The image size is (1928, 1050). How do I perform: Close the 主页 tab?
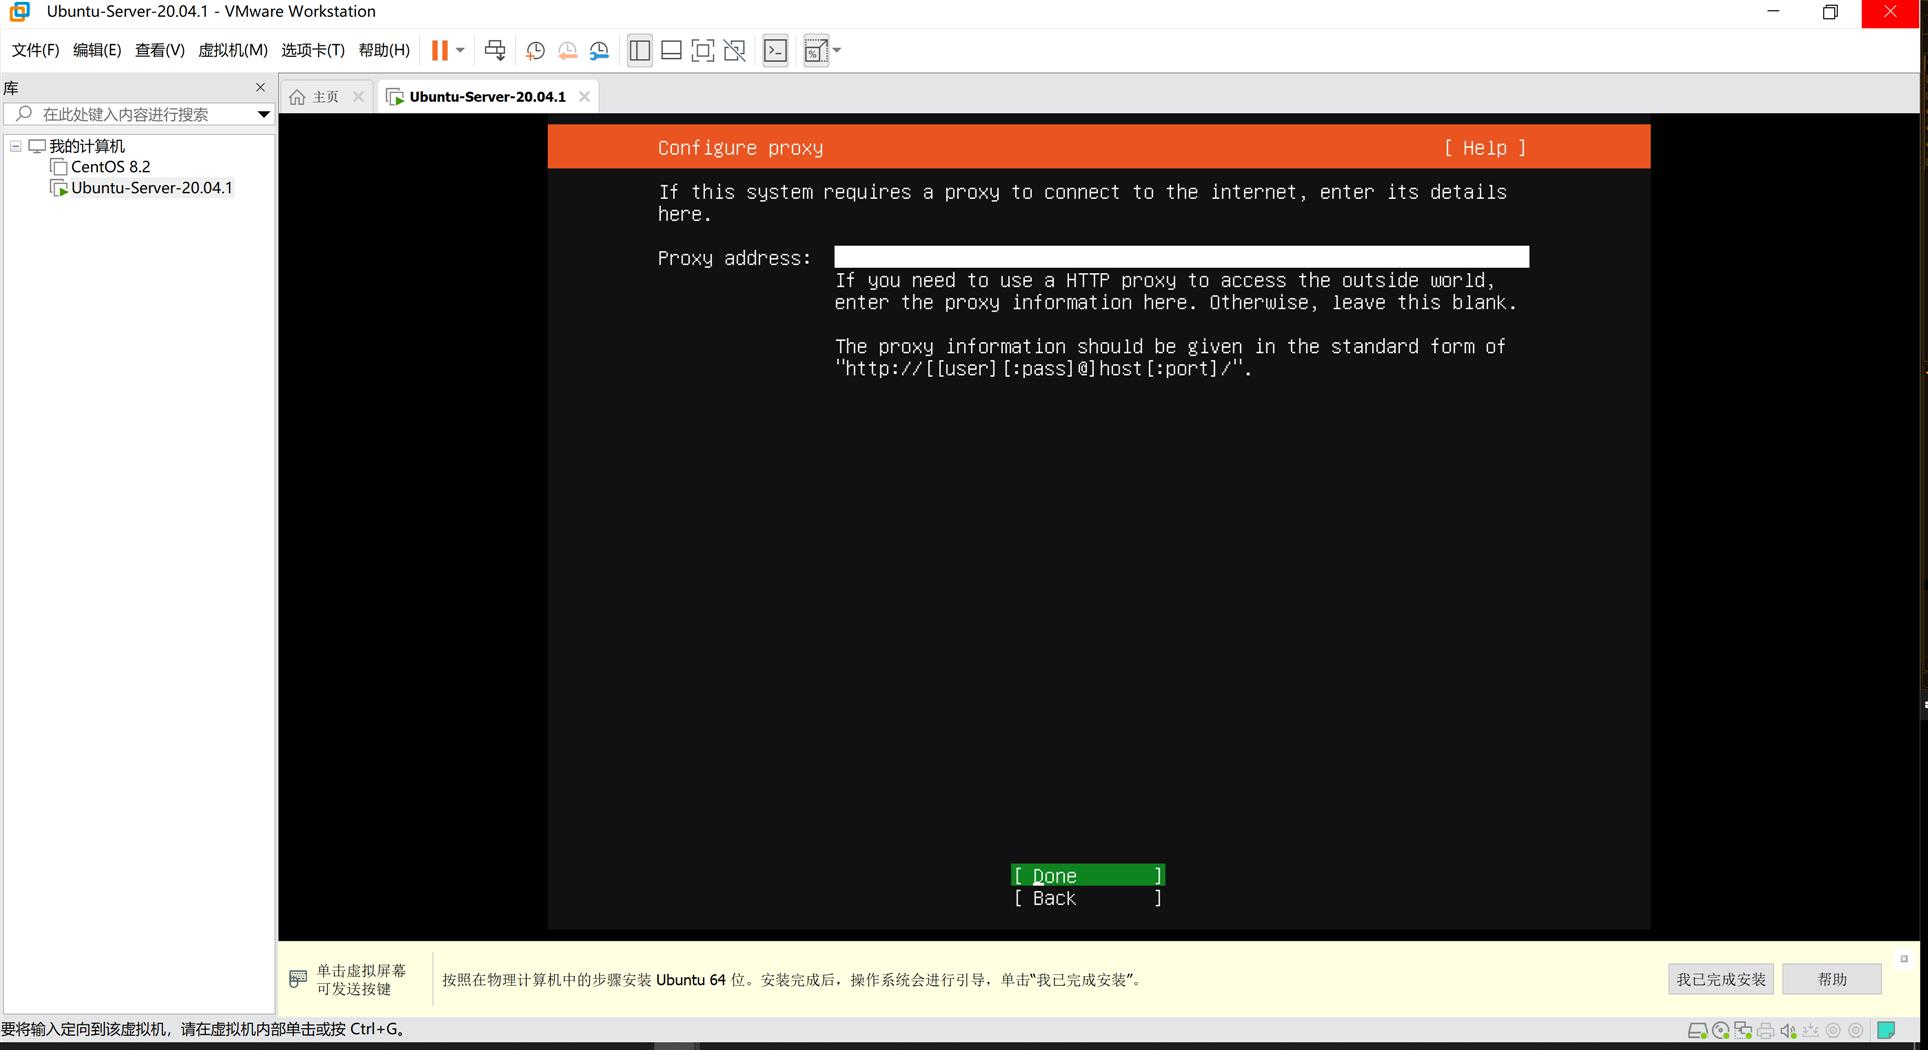pos(358,97)
